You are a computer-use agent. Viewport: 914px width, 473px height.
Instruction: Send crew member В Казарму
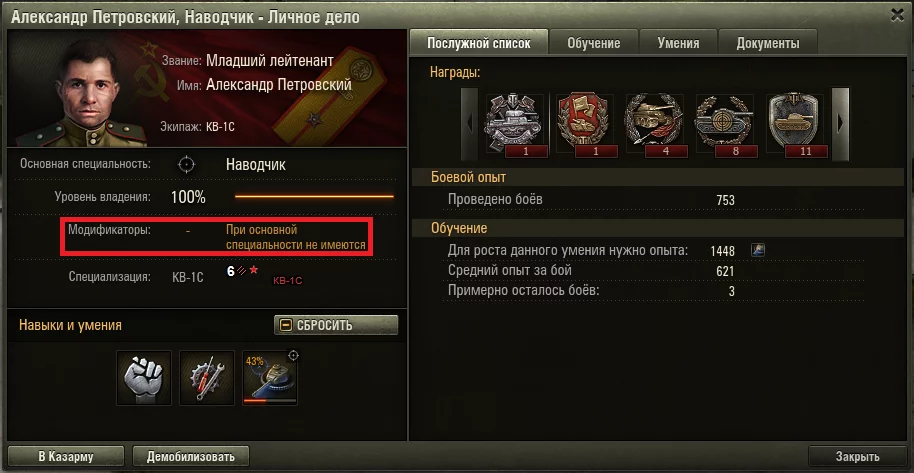pos(66,457)
